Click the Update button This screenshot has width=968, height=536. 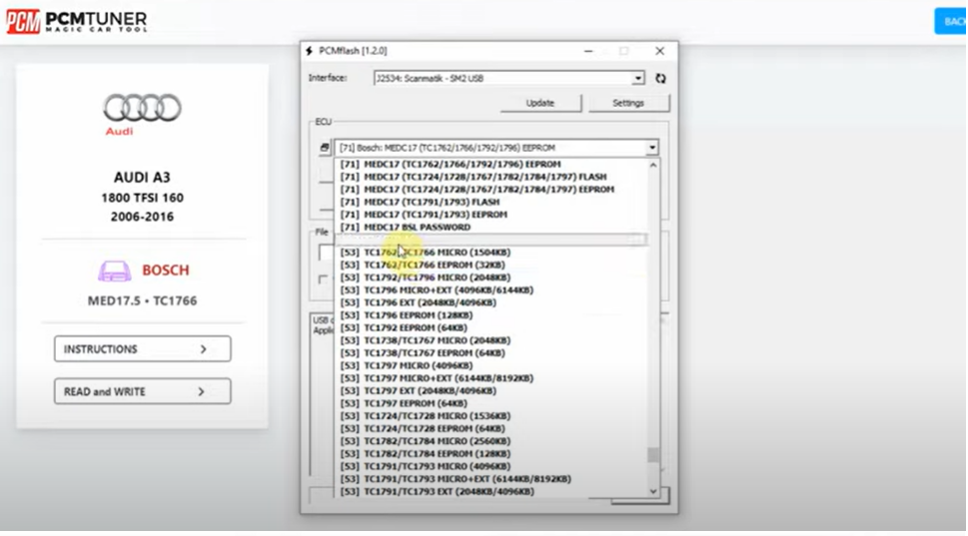click(x=540, y=103)
